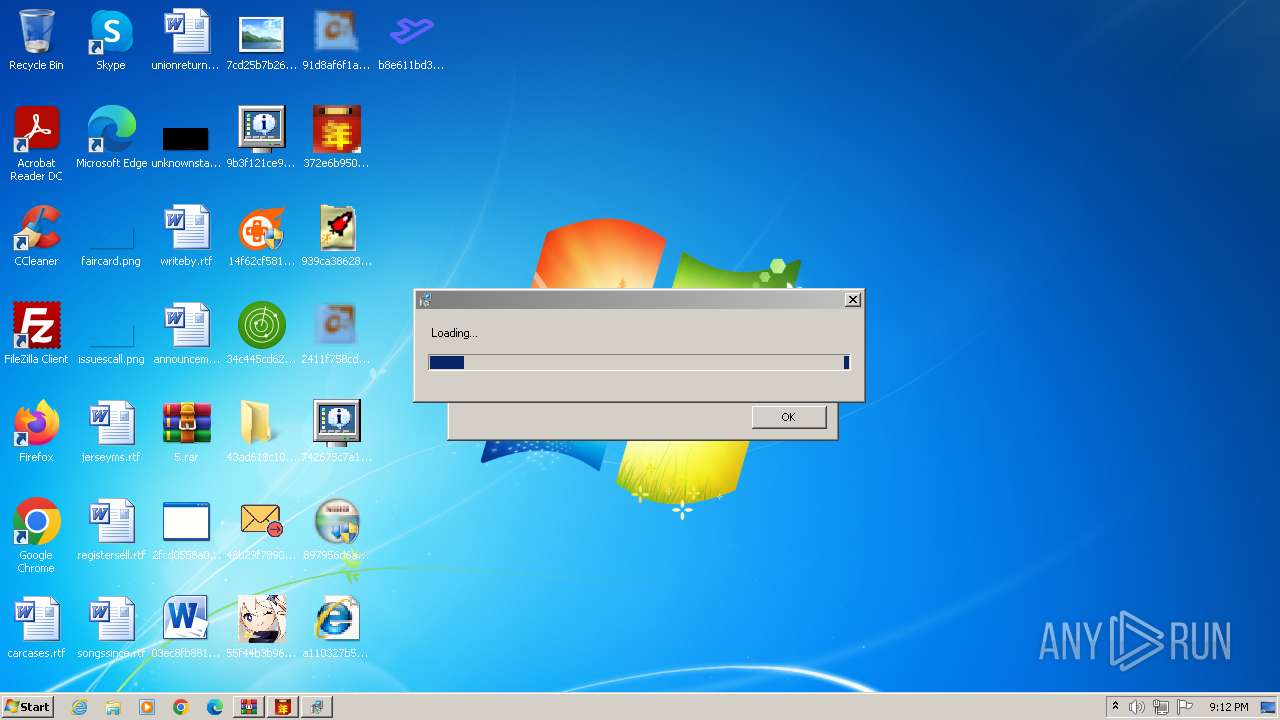Switch to the WinRAR taskbar button

tap(249, 707)
